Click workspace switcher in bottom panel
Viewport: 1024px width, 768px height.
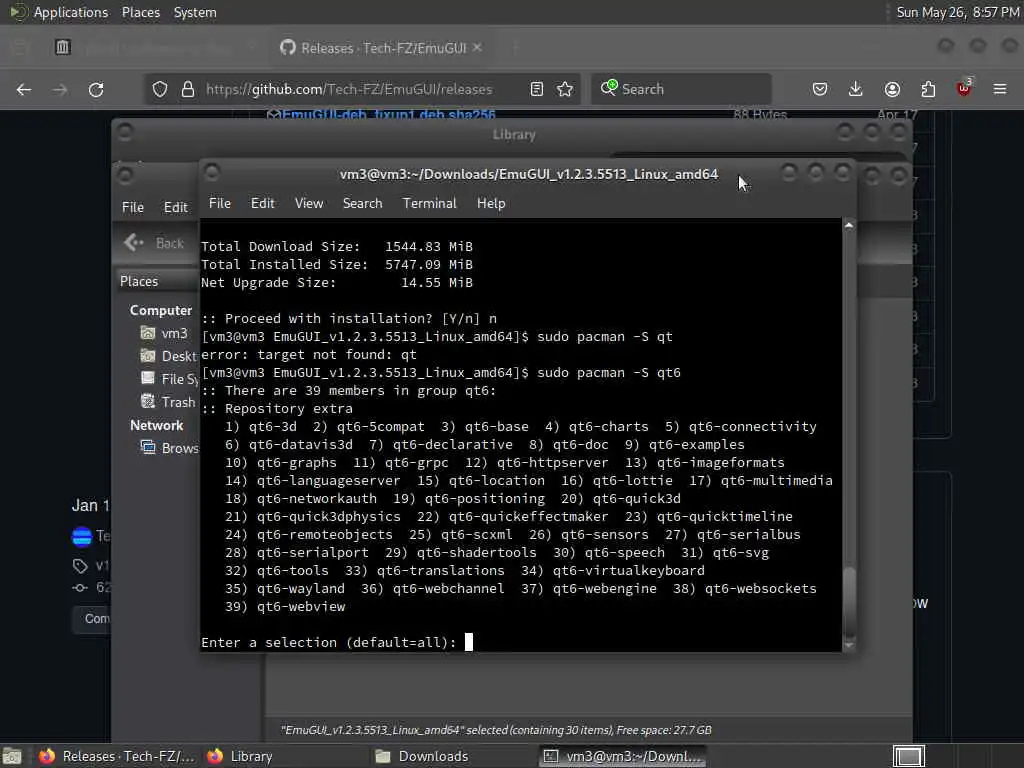pyautogui.click(x=909, y=756)
